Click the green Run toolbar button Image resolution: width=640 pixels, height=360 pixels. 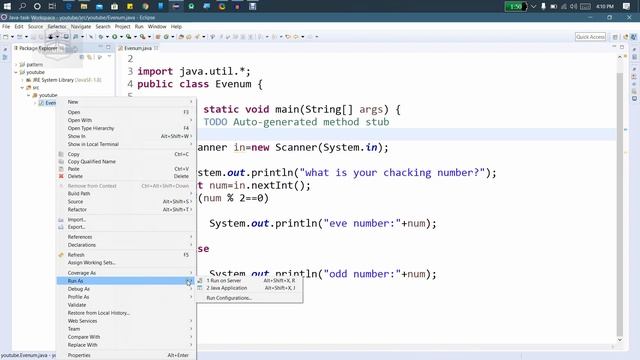pos(115,37)
